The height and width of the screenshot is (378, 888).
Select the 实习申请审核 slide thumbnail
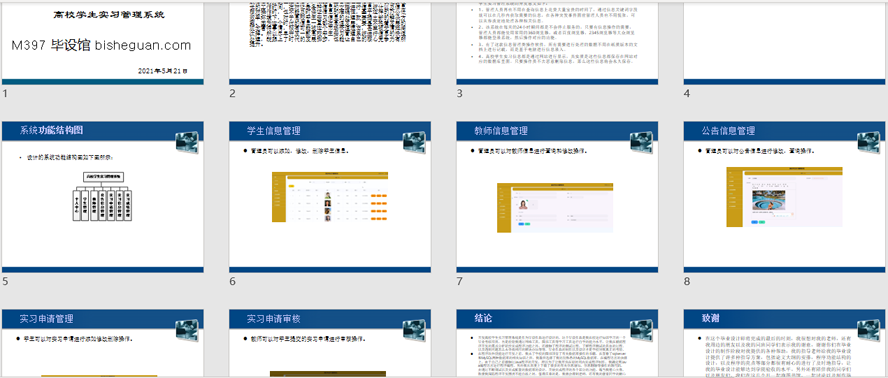[330, 343]
